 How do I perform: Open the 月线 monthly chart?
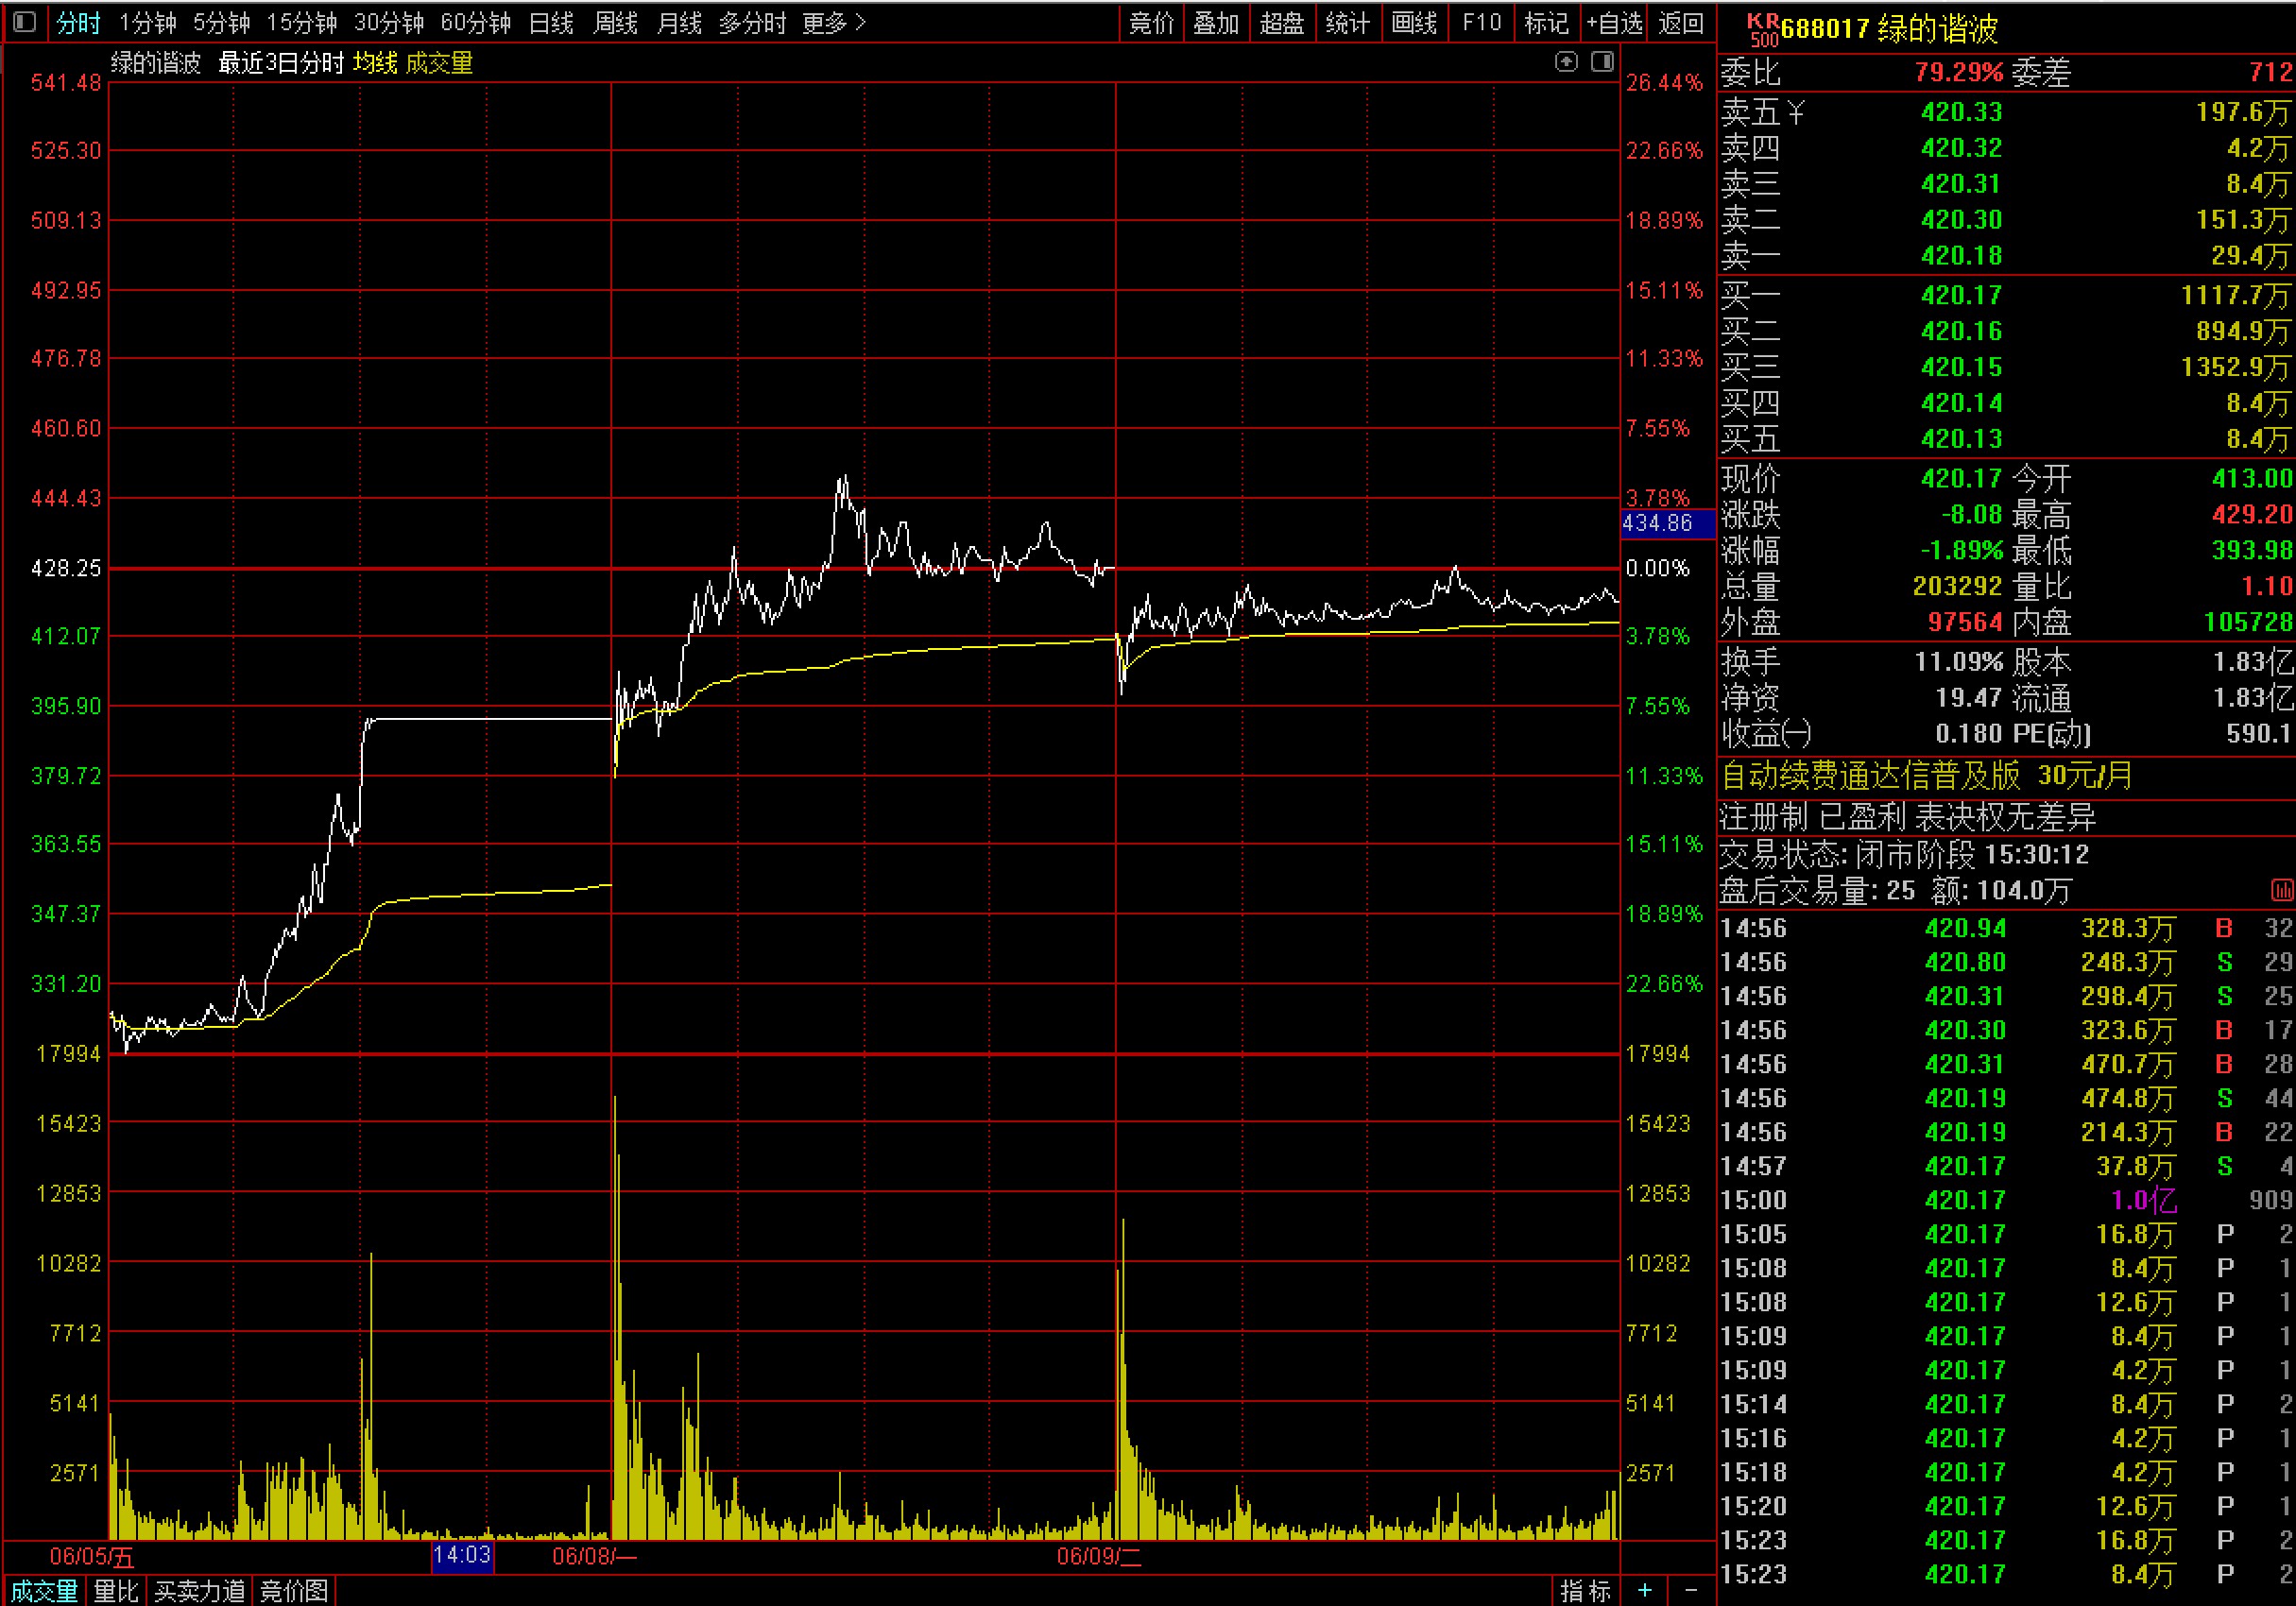[679, 23]
